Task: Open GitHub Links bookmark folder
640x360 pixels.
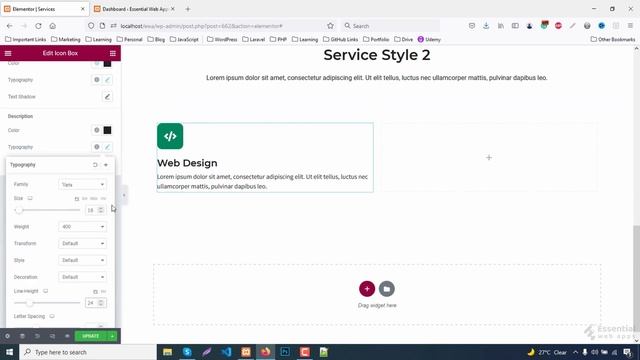Action: (340, 40)
